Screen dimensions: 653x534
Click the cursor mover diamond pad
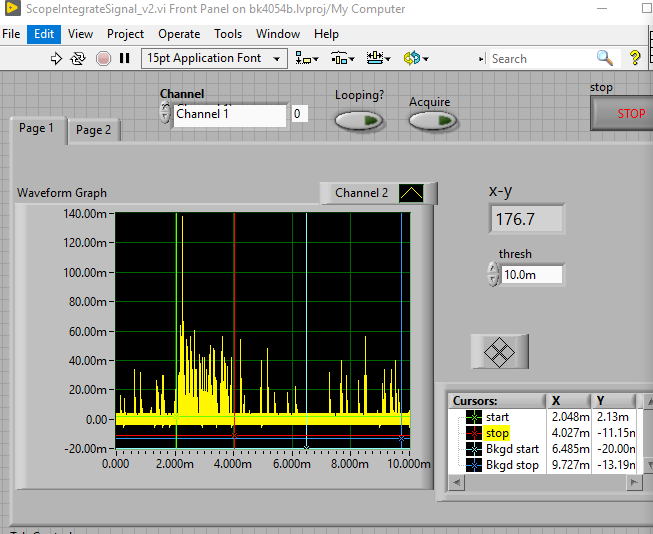point(499,351)
